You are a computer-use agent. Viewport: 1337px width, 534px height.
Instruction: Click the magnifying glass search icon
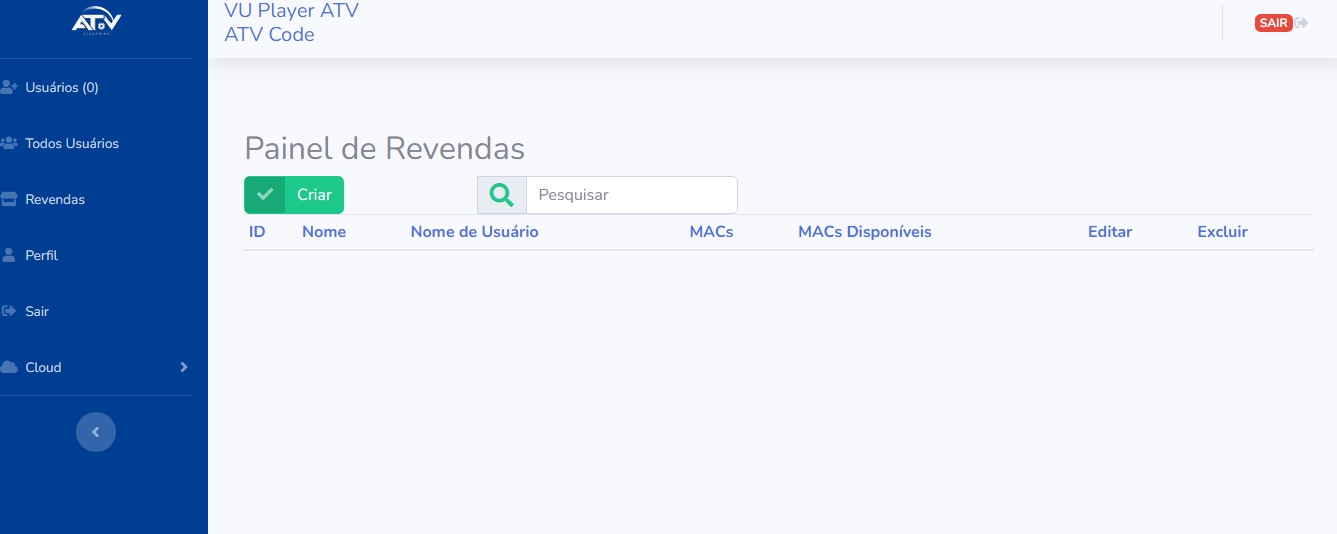click(502, 195)
